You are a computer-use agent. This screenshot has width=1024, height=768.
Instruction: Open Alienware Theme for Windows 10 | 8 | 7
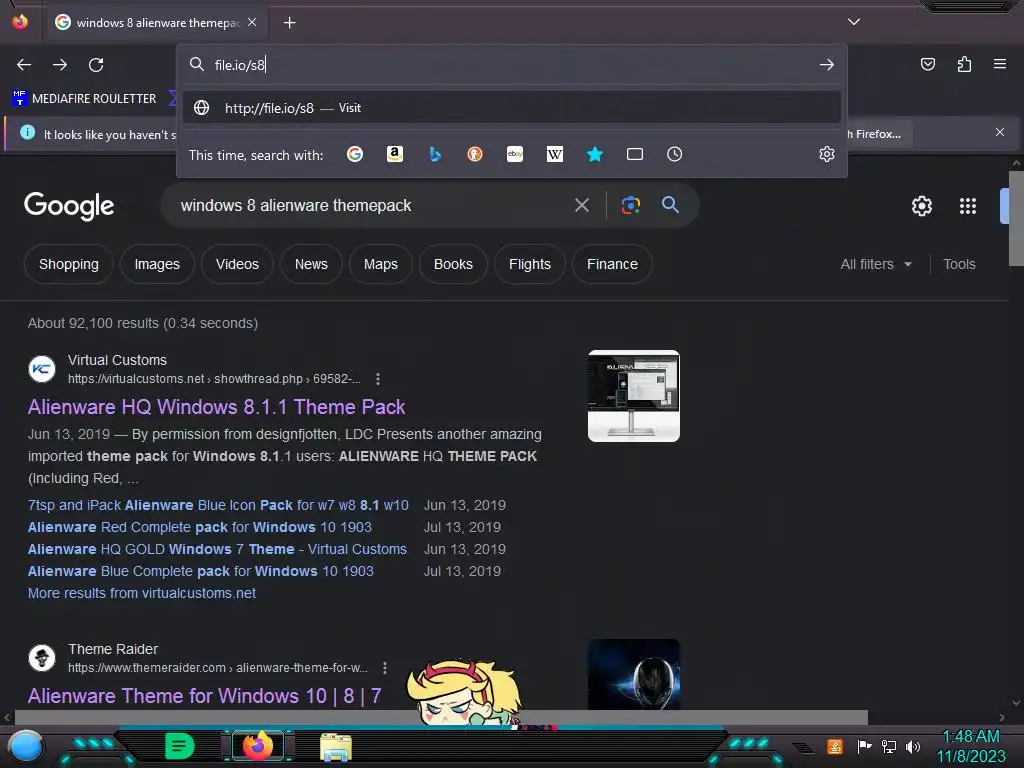point(204,696)
